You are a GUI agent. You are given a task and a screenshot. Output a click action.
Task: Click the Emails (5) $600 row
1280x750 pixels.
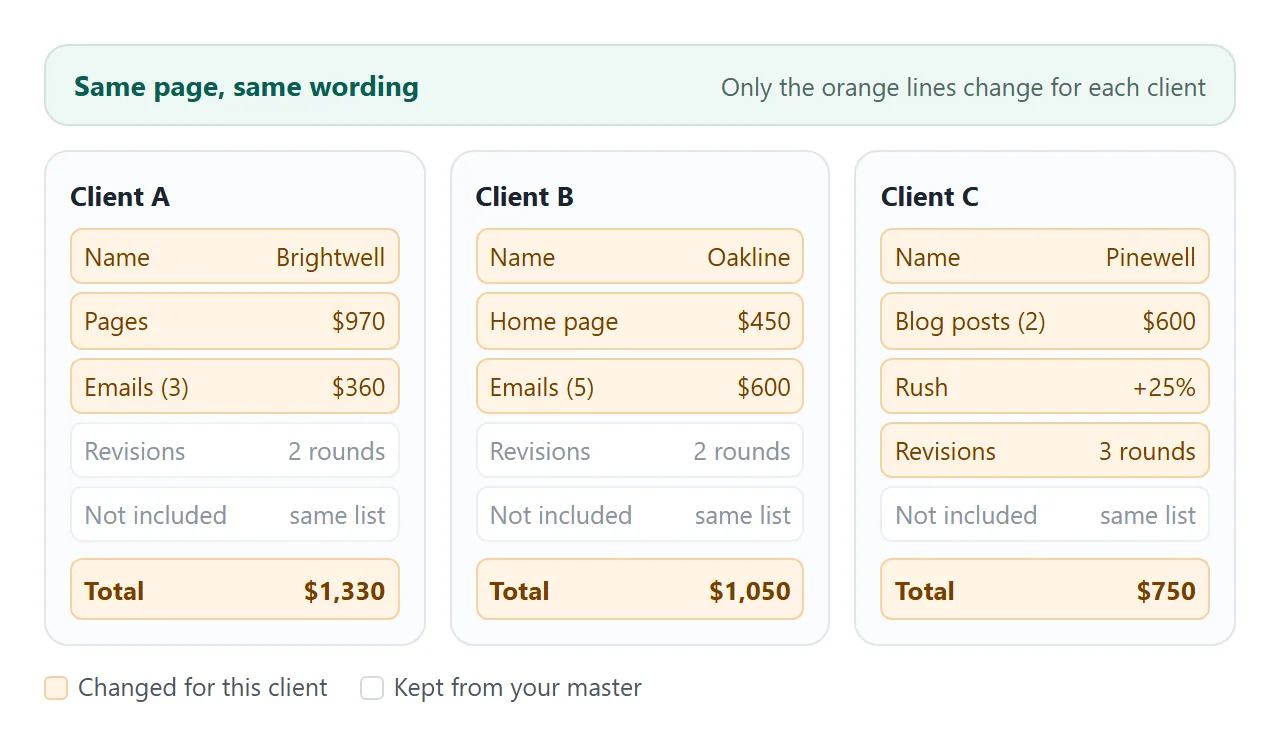coord(640,387)
